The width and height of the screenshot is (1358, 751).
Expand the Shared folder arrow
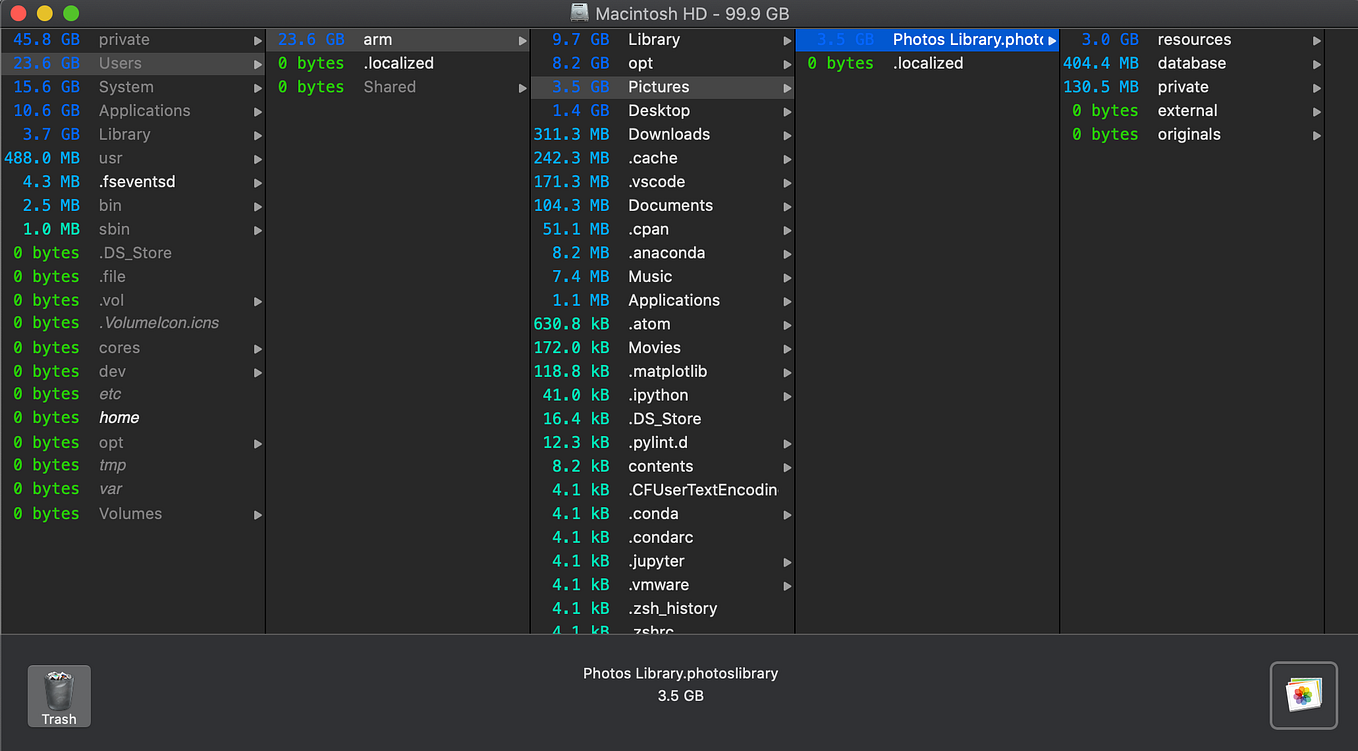click(522, 88)
